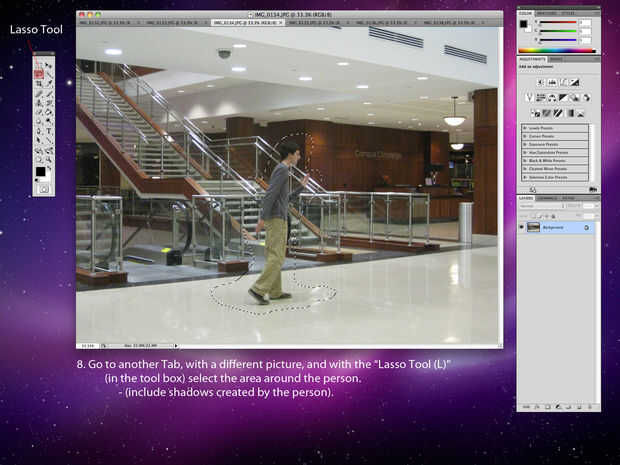Select the Eraser tool

[x=39, y=112]
